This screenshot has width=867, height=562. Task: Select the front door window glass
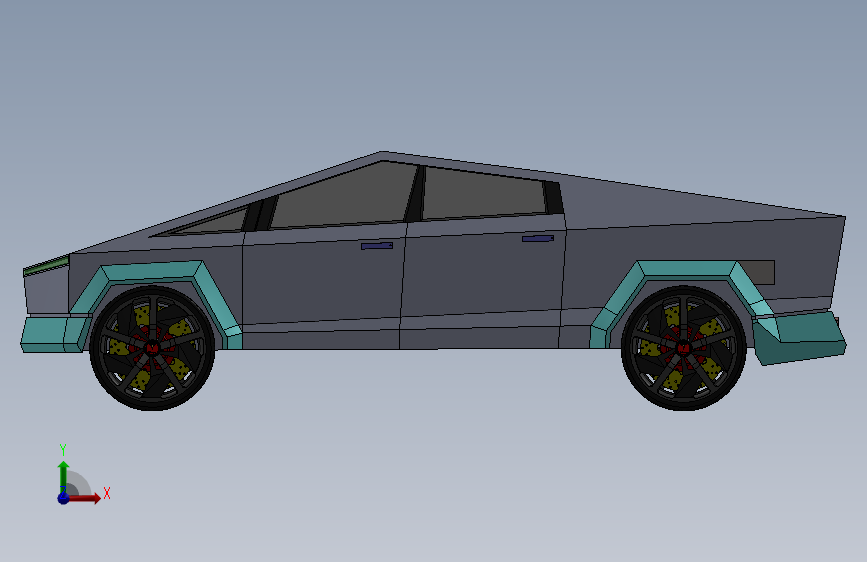[x=348, y=199]
